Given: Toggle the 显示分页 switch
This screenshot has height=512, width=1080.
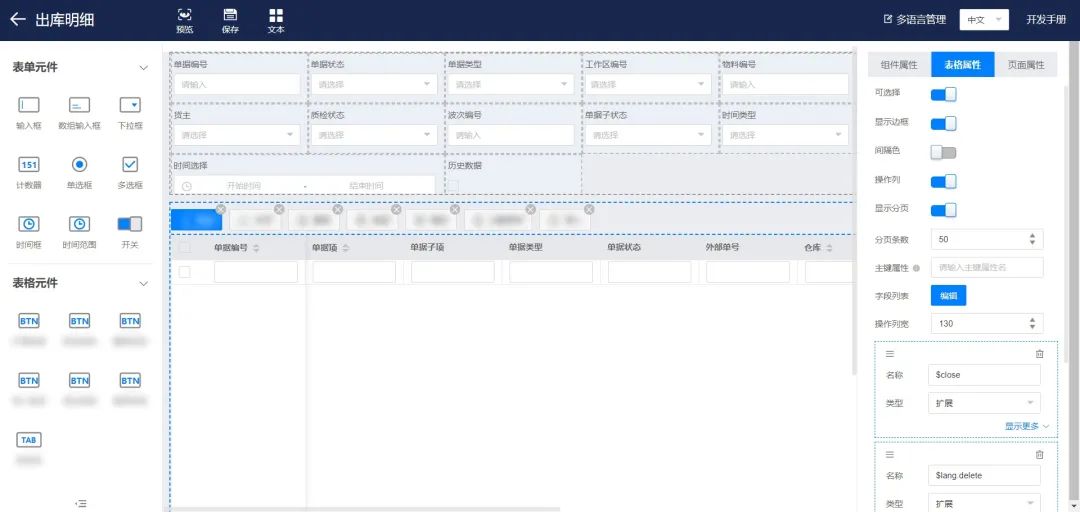Looking at the screenshot, I should (943, 210).
